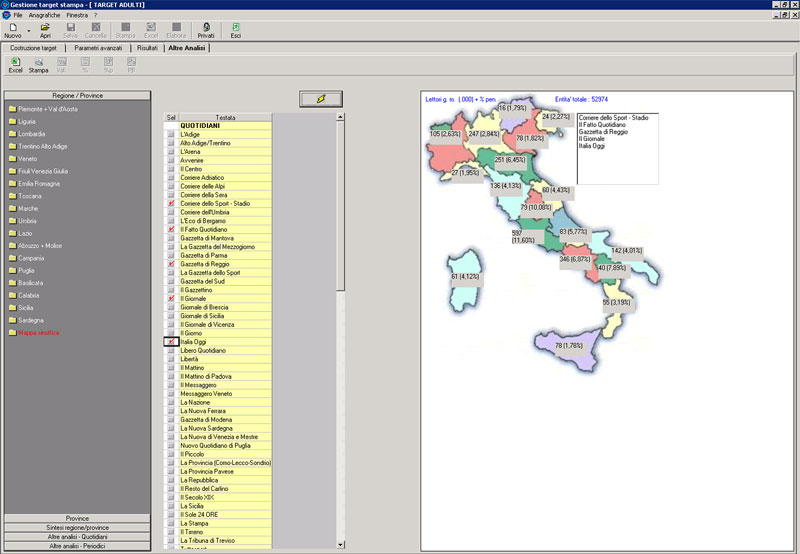Click the Privati toolbar icon

[x=206, y=28]
